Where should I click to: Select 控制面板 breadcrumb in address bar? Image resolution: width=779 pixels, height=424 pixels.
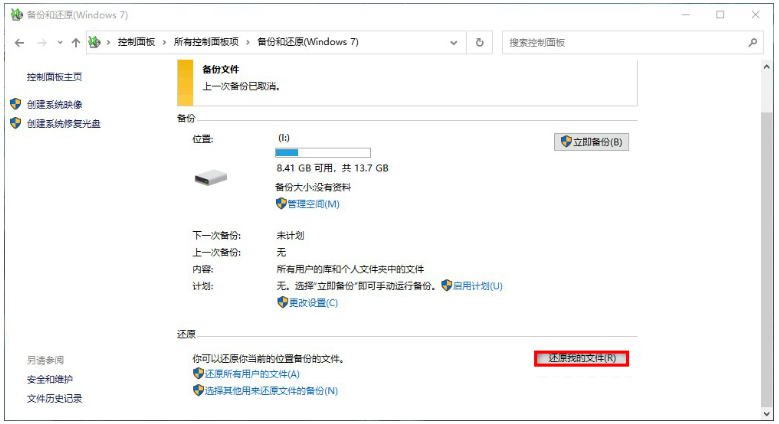(136, 42)
